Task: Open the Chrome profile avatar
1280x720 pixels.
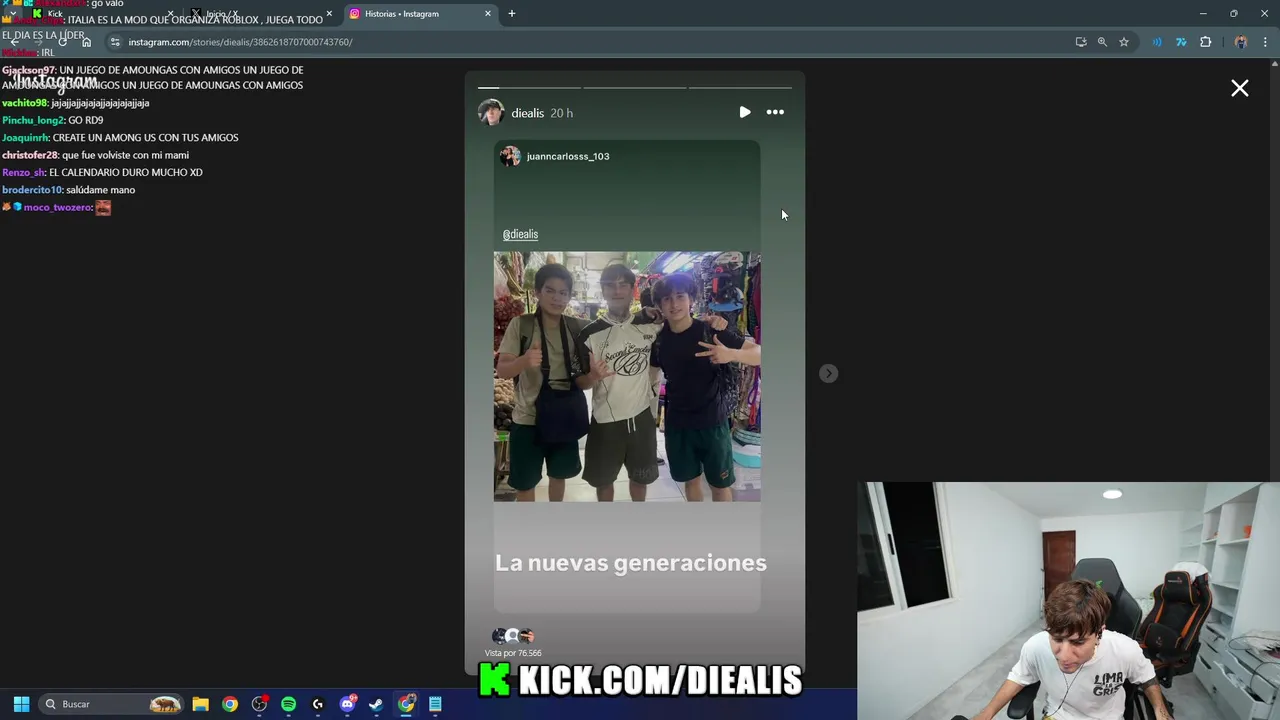Action: 1241,42
